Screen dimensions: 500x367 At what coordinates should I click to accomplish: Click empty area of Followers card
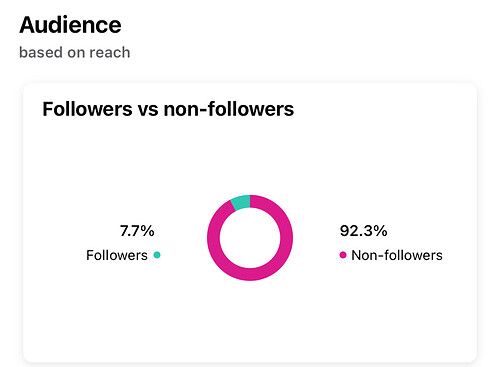[x=250, y=320]
